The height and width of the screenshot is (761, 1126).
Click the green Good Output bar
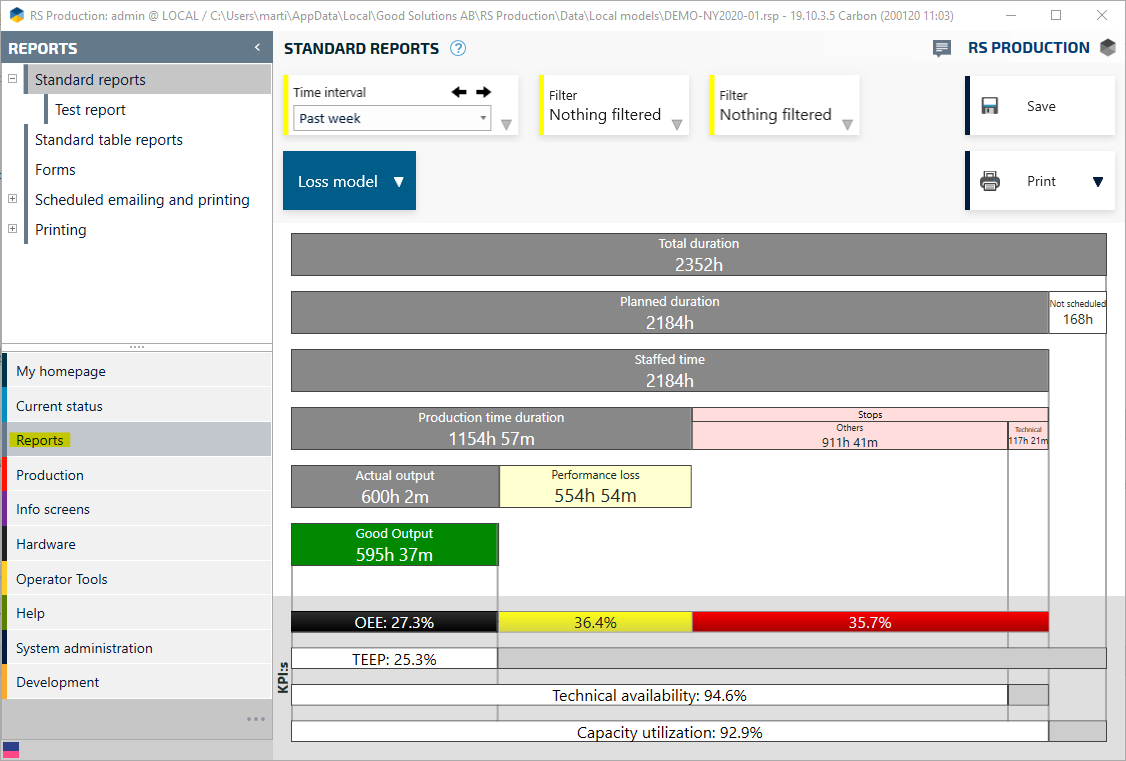coord(394,544)
